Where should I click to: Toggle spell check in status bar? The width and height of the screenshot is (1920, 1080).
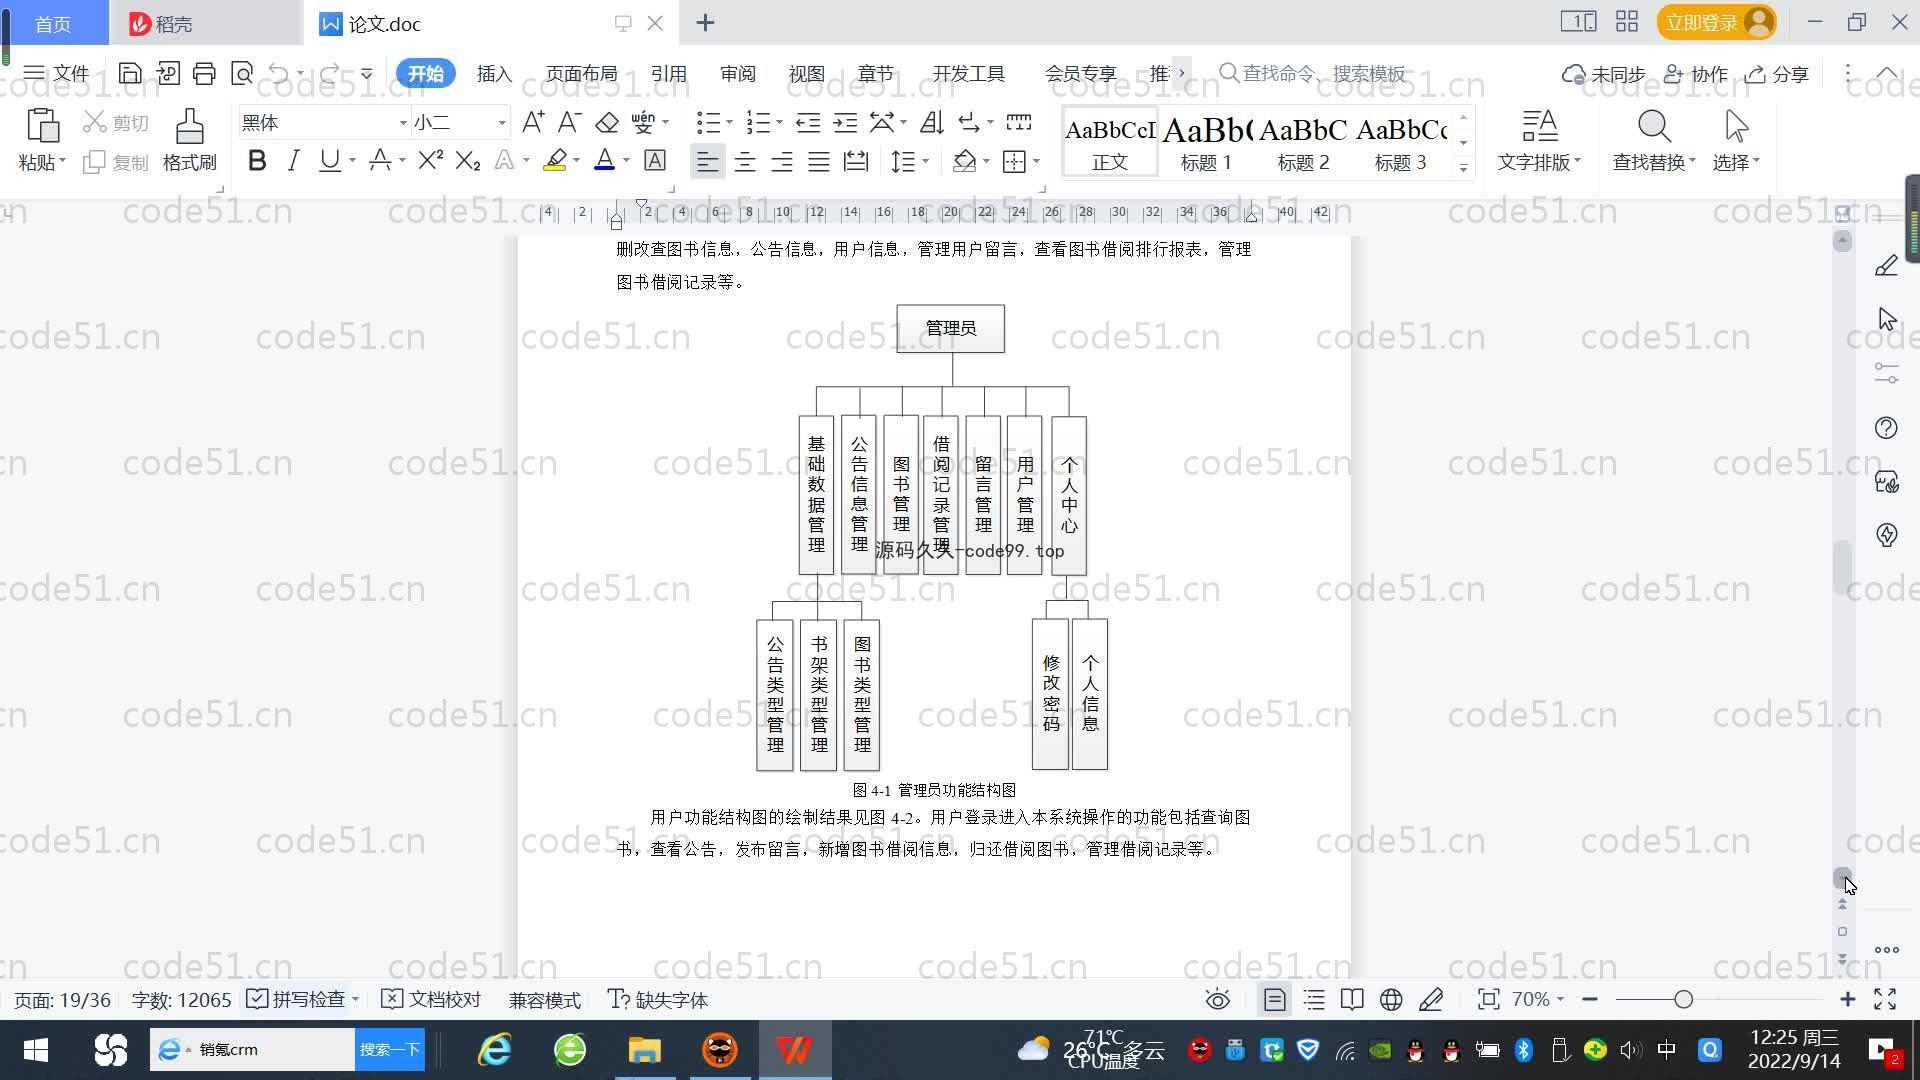(297, 1000)
